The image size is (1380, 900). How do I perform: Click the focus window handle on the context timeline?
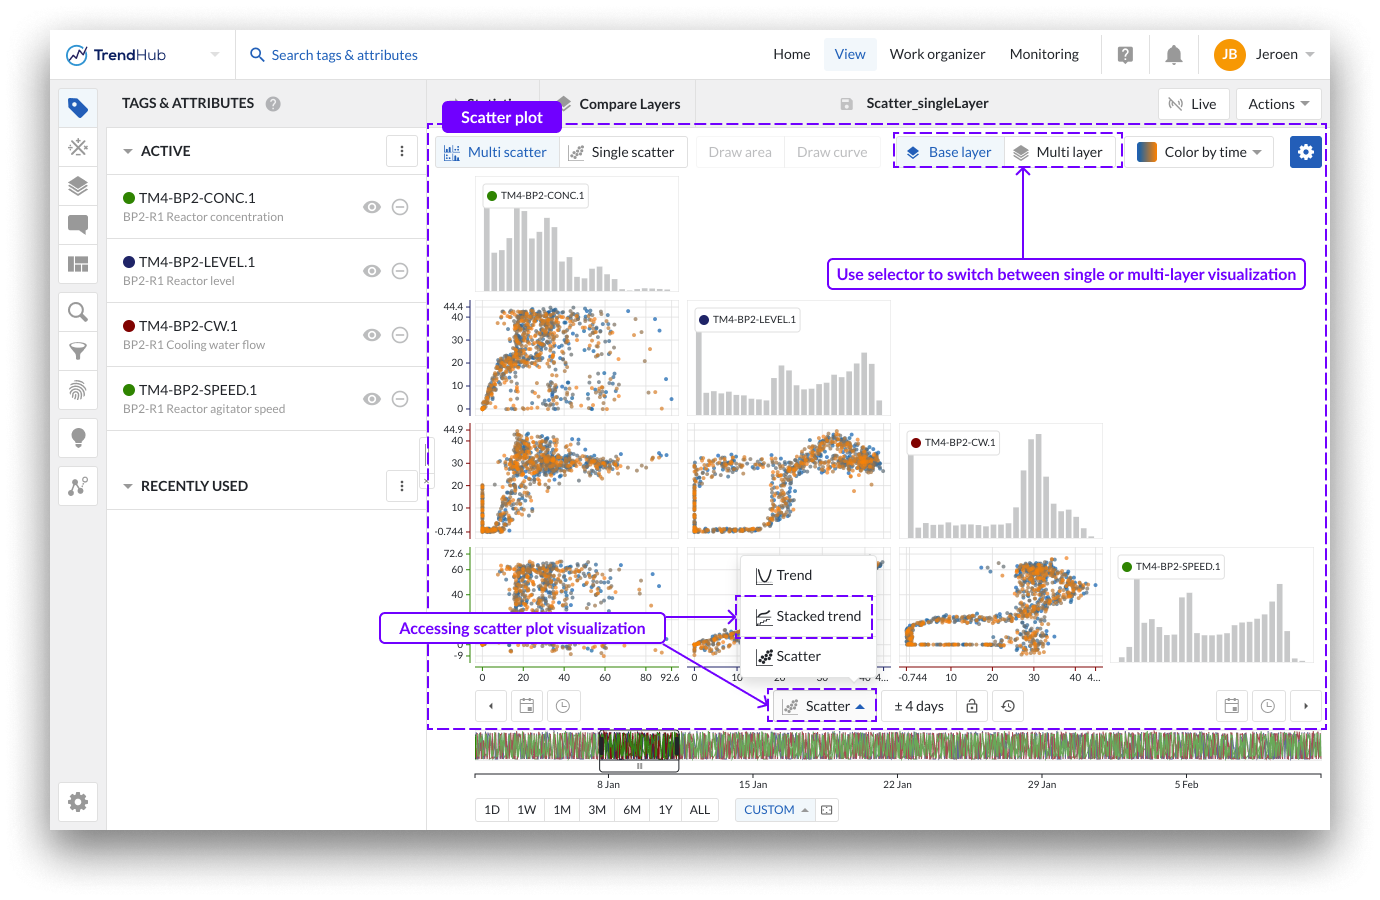point(640,766)
